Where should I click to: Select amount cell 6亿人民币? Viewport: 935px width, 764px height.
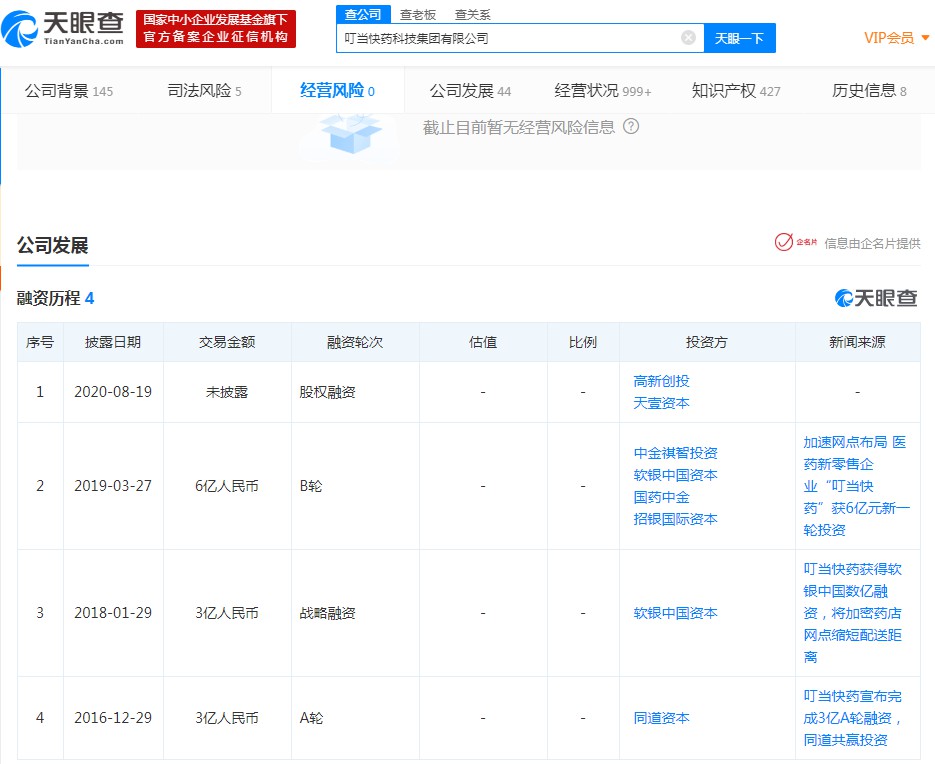[227, 486]
